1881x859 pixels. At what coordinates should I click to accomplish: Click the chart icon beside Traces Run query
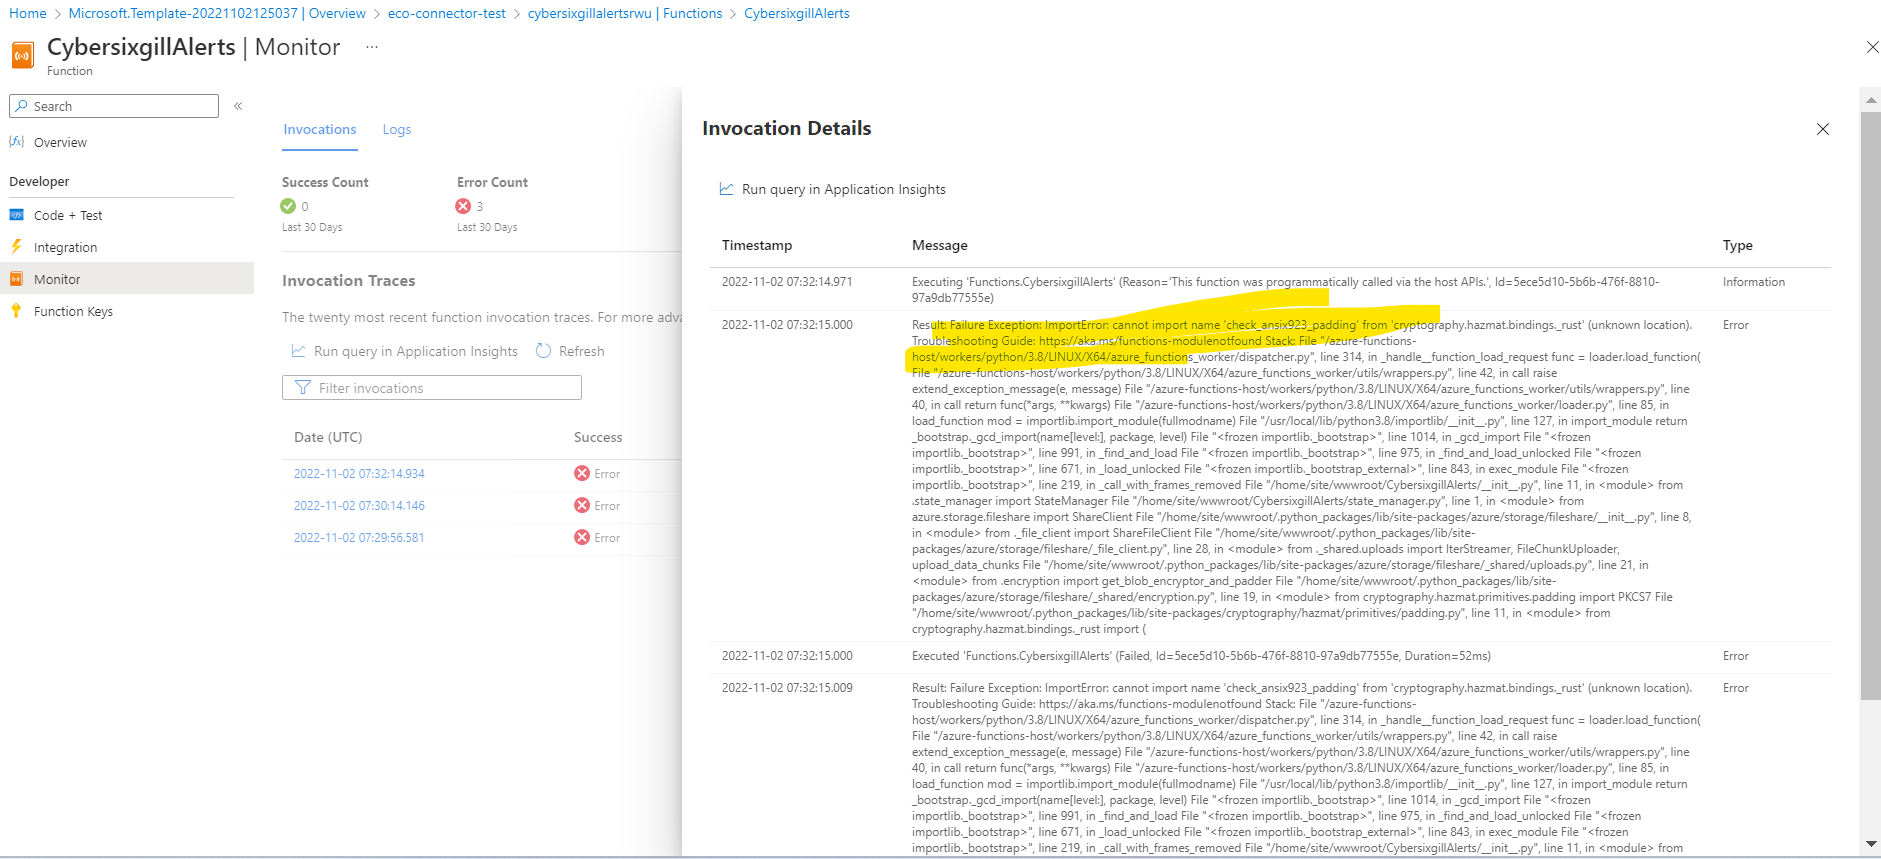click(x=298, y=351)
